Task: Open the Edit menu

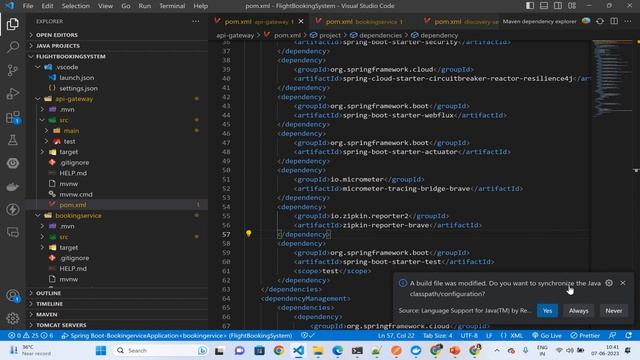Action: [x=47, y=6]
